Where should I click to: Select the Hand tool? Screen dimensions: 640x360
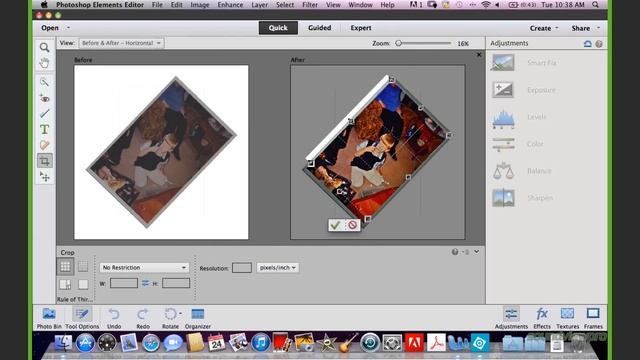tap(44, 63)
